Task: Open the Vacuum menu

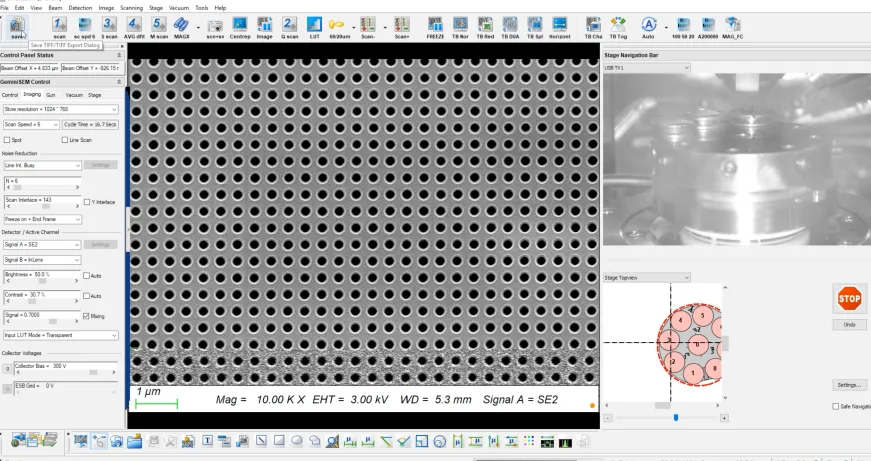Action: (179, 8)
